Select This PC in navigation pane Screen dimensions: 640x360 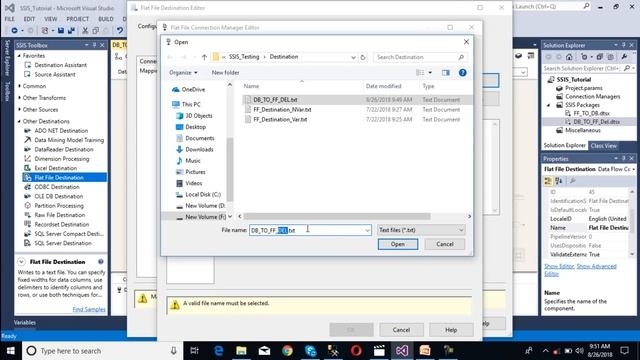pyautogui.click(x=186, y=104)
